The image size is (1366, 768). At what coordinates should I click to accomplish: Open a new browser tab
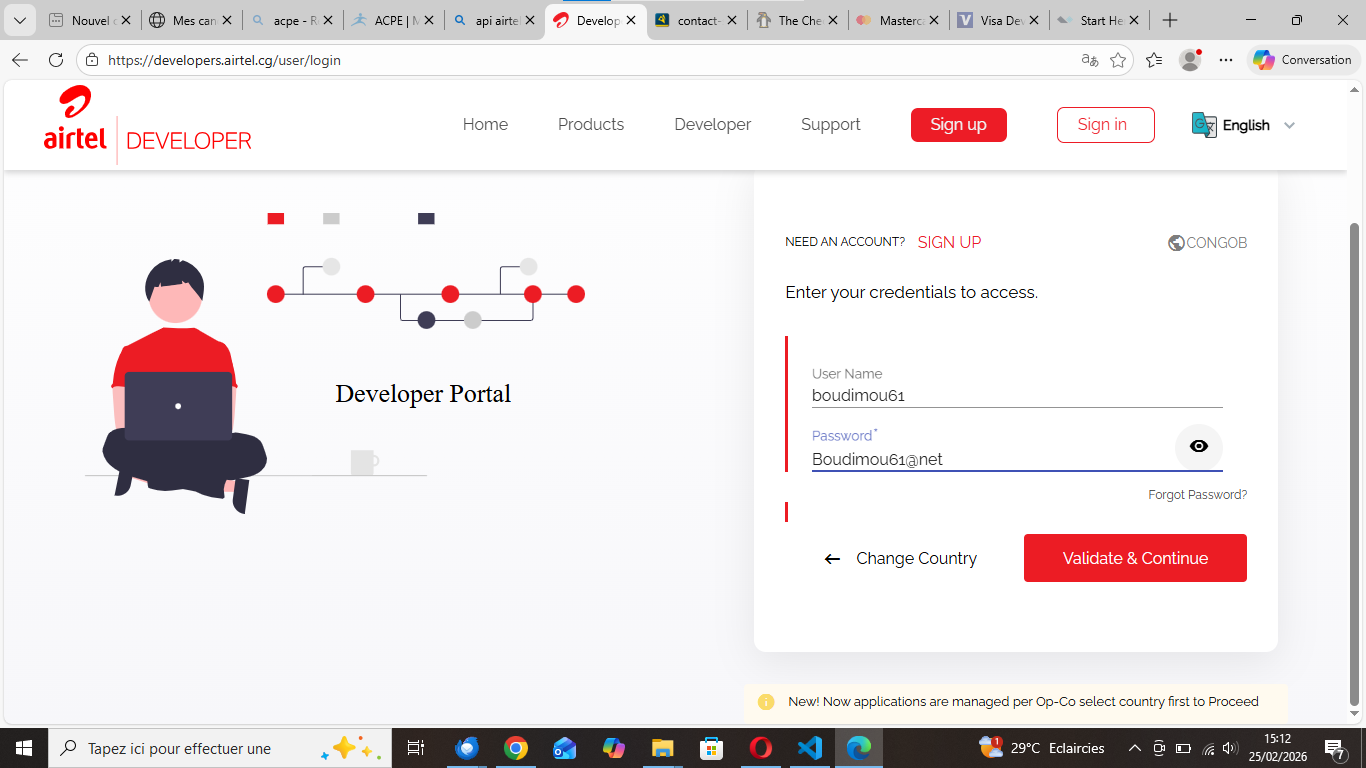(x=1170, y=20)
